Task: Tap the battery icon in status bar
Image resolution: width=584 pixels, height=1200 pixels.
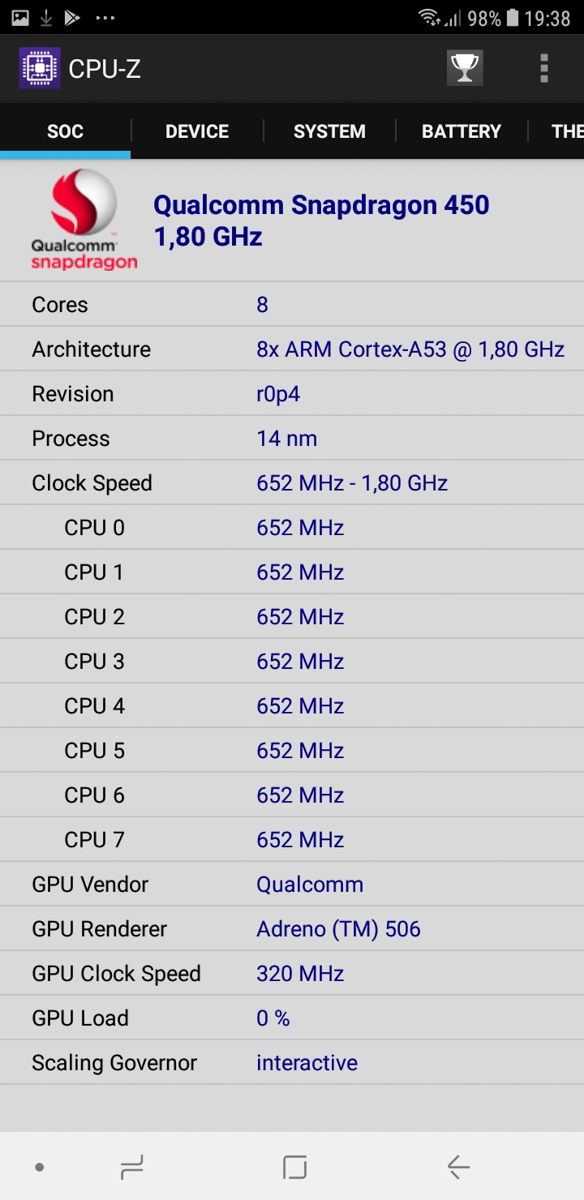Action: 513,18
